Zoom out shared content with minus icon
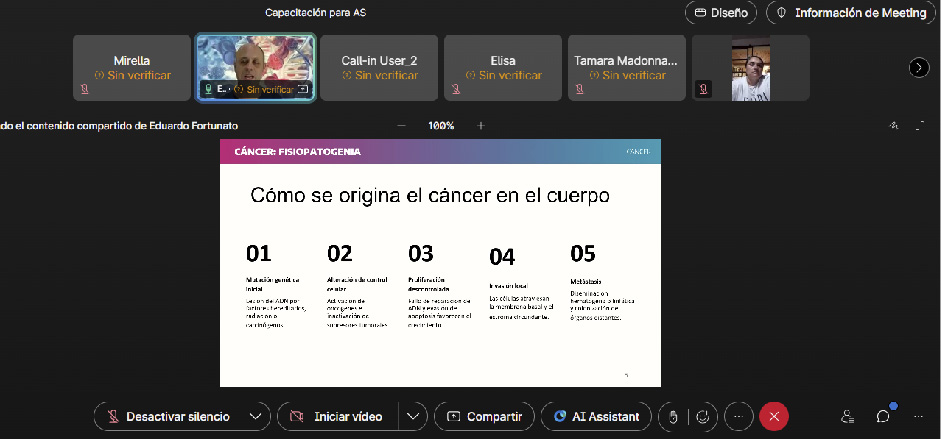The width and height of the screenshot is (941, 439). (402, 126)
